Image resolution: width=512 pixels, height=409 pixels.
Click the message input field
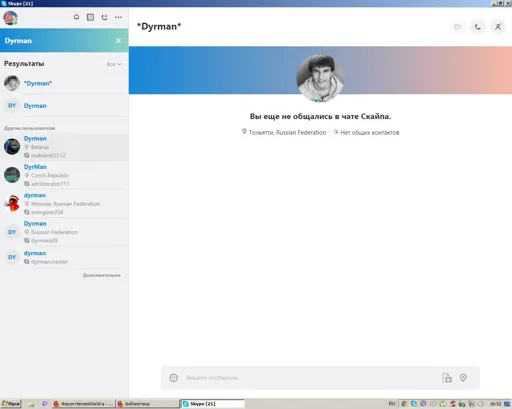click(310, 378)
